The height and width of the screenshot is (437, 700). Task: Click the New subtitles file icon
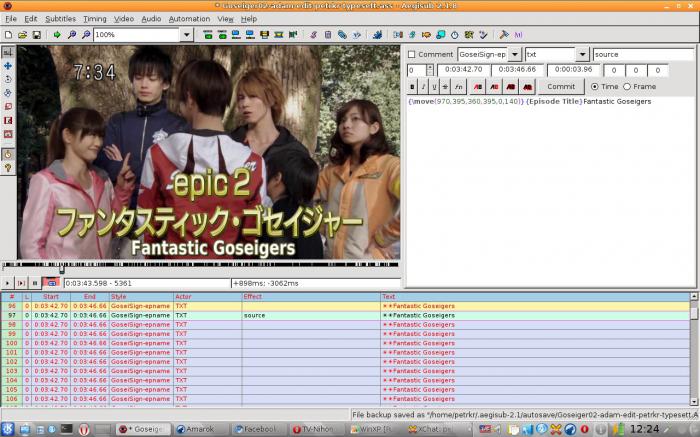[x=8, y=35]
